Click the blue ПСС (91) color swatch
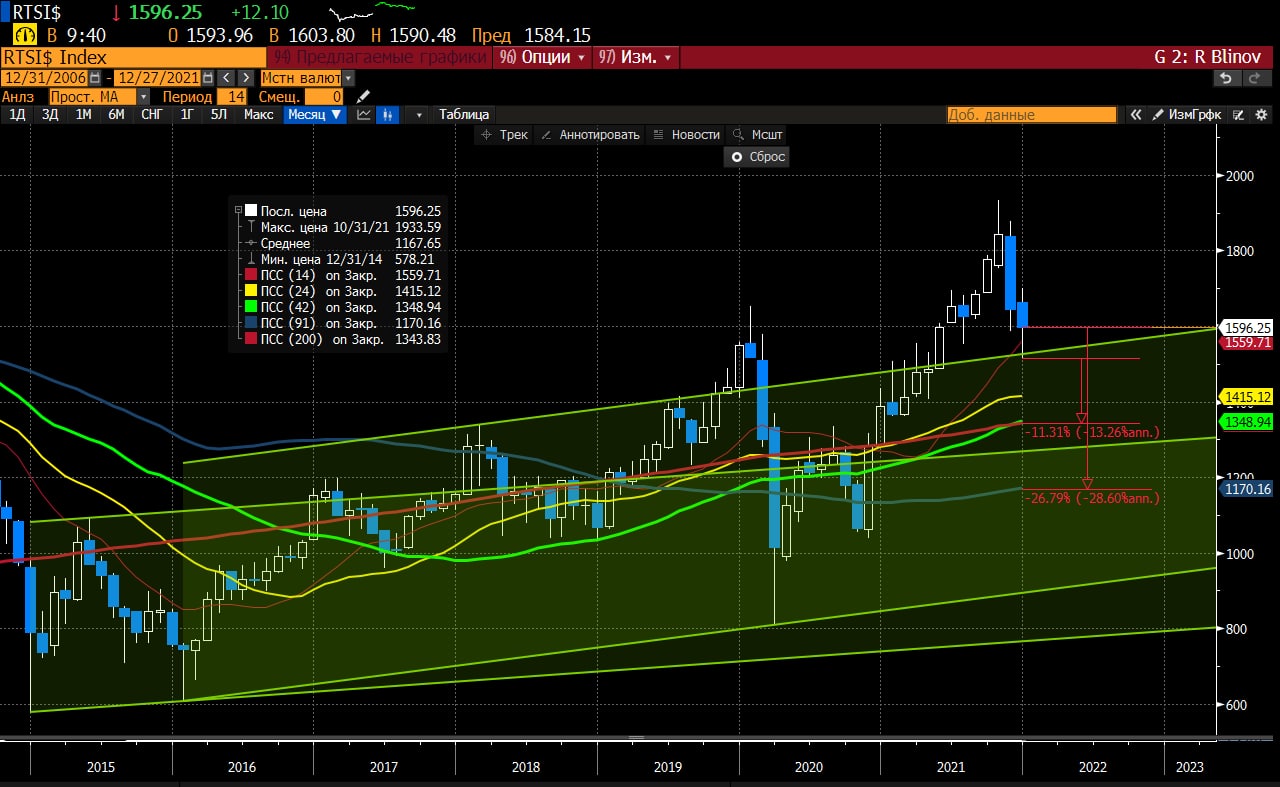This screenshot has height=787, width=1280. (250, 323)
